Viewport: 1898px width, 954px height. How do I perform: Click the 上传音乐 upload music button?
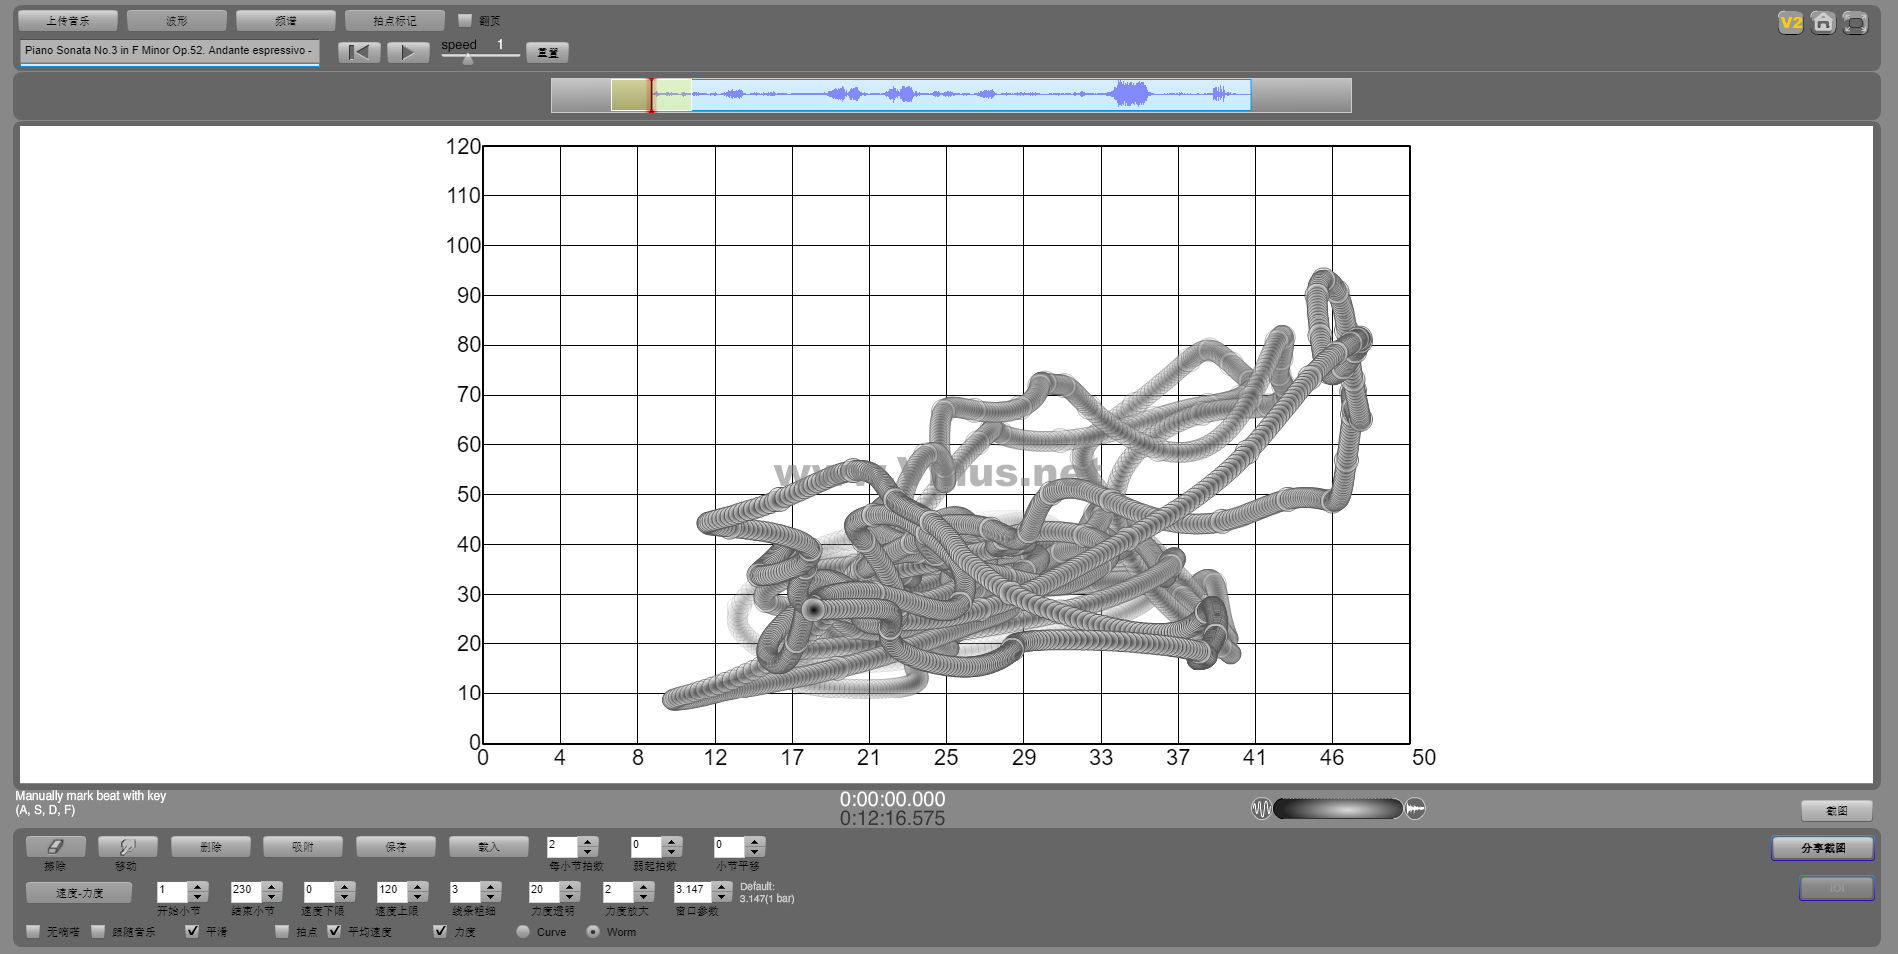click(x=68, y=20)
